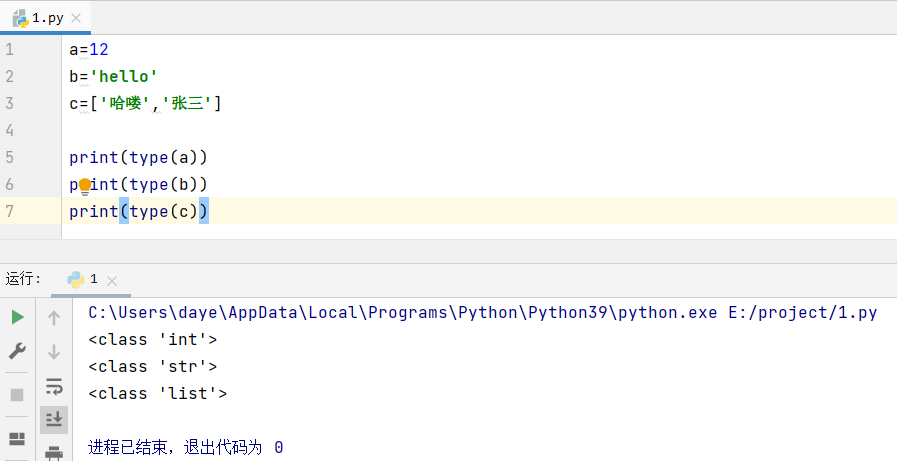Click line number 5 in the gutter

(9, 157)
